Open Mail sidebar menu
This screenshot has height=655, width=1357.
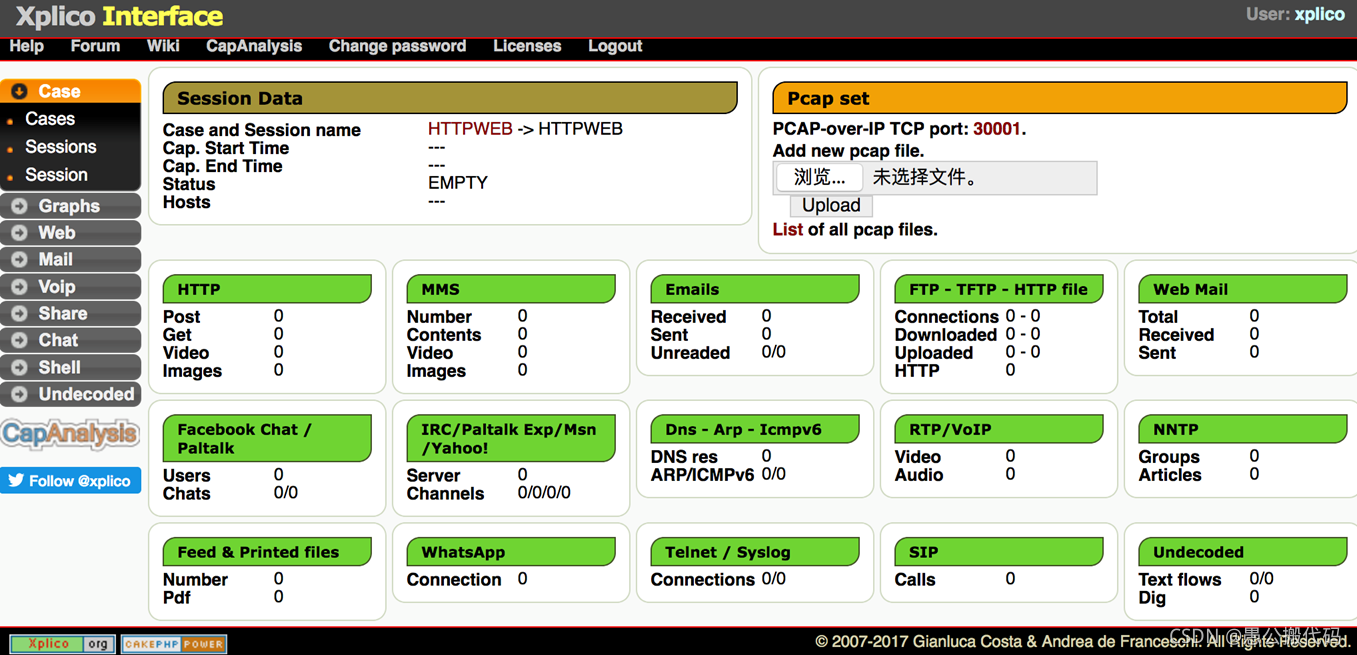(70, 260)
